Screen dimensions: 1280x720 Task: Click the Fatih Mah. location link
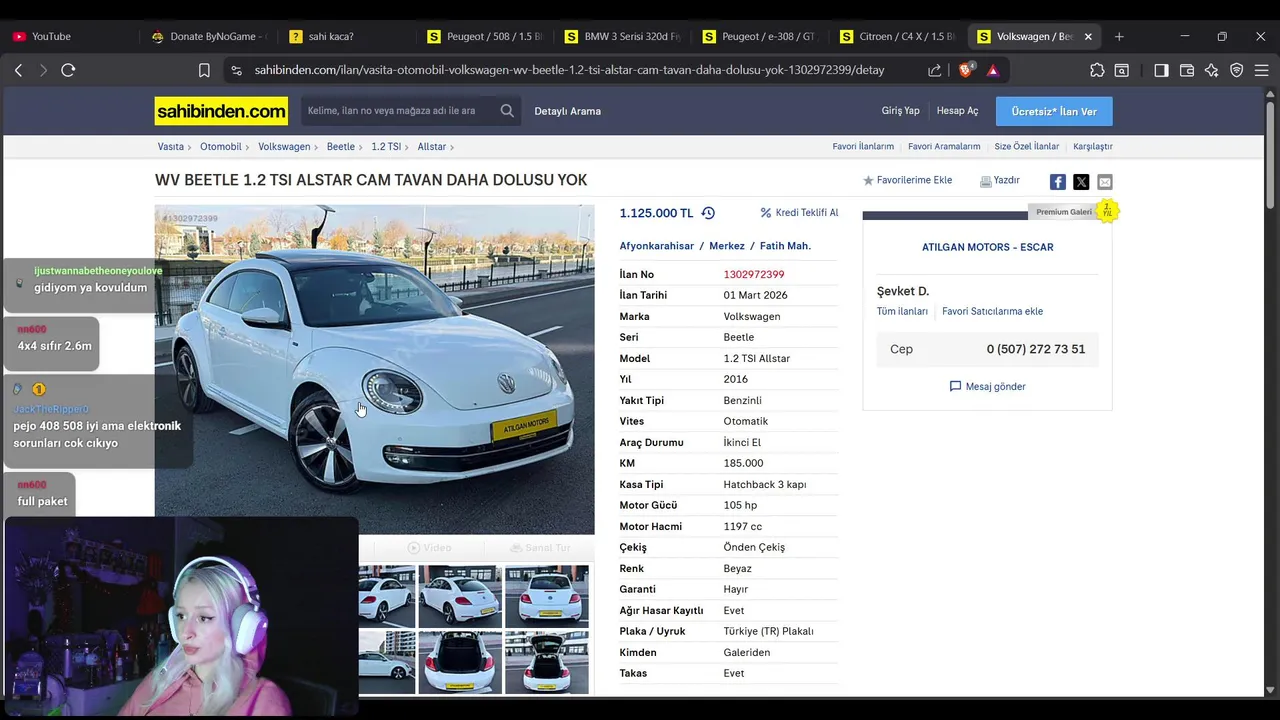tap(785, 246)
